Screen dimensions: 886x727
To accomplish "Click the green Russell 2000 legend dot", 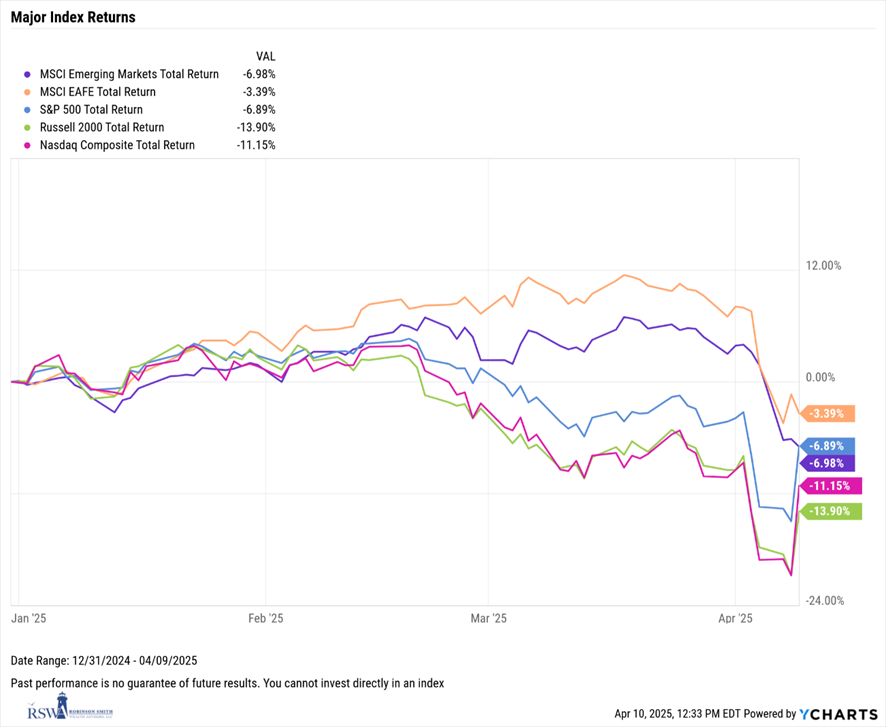I will click(25, 127).
